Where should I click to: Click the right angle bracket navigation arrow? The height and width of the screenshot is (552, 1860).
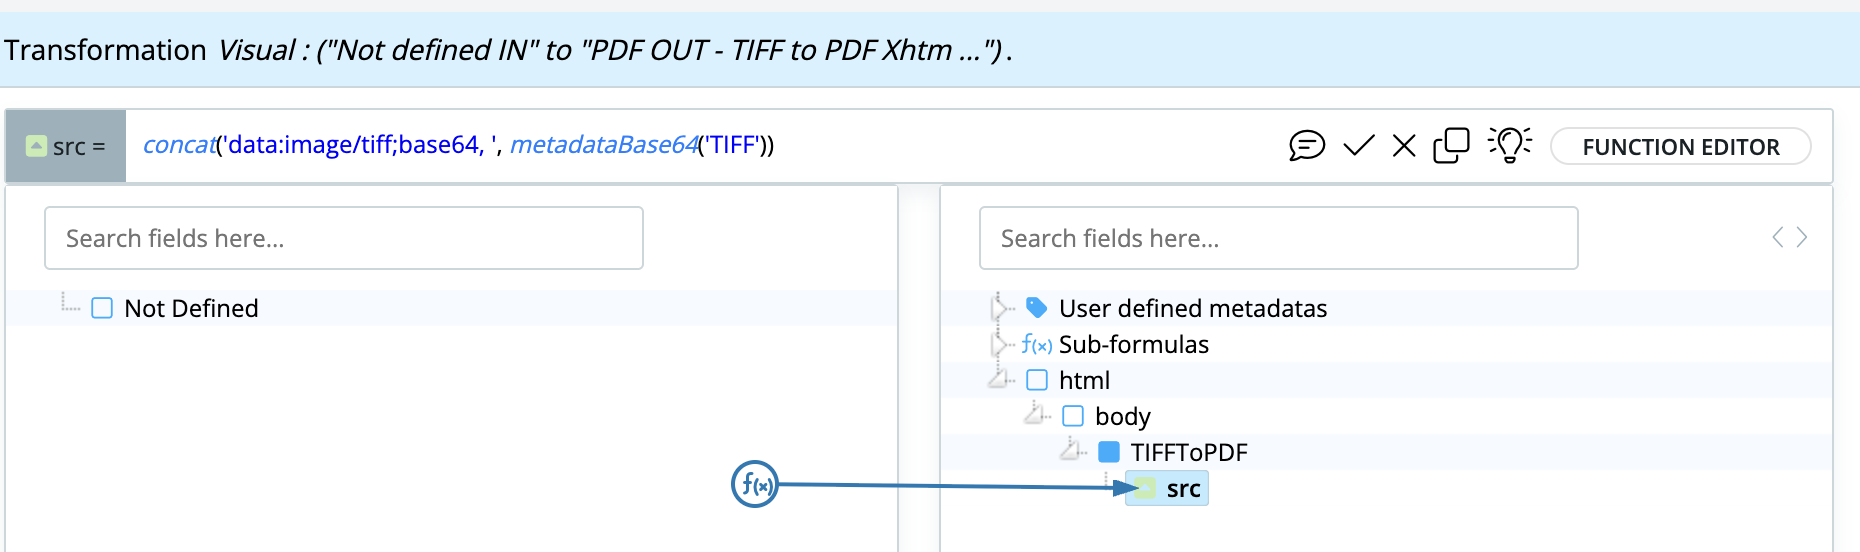click(x=1802, y=238)
